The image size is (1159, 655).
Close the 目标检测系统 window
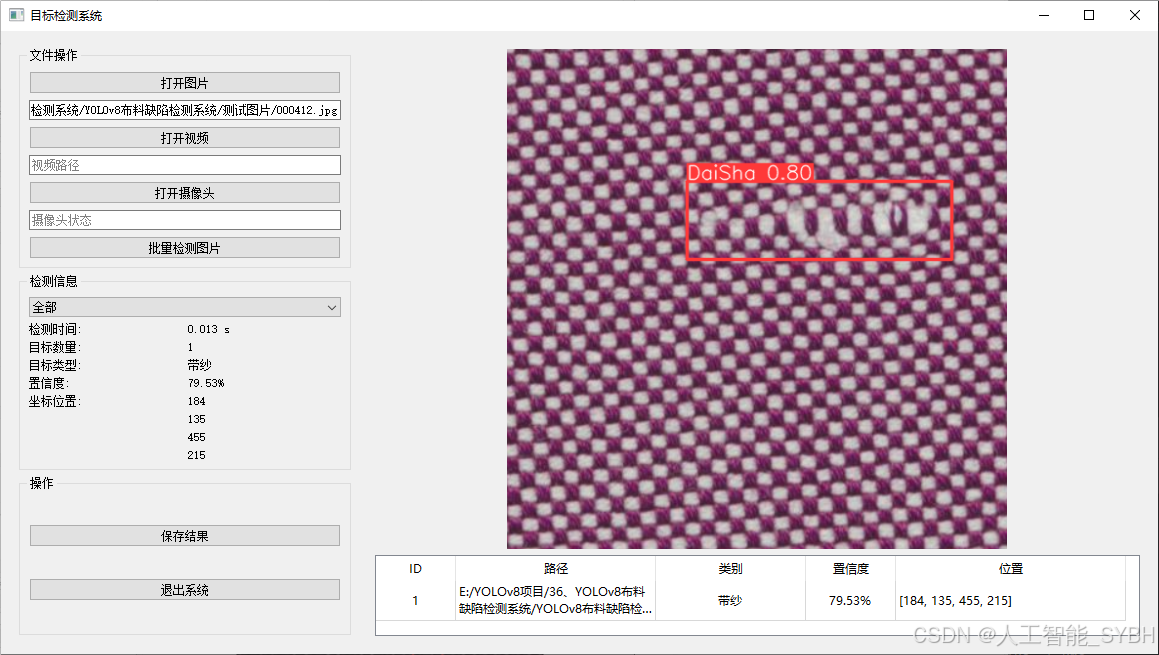[x=1135, y=15]
